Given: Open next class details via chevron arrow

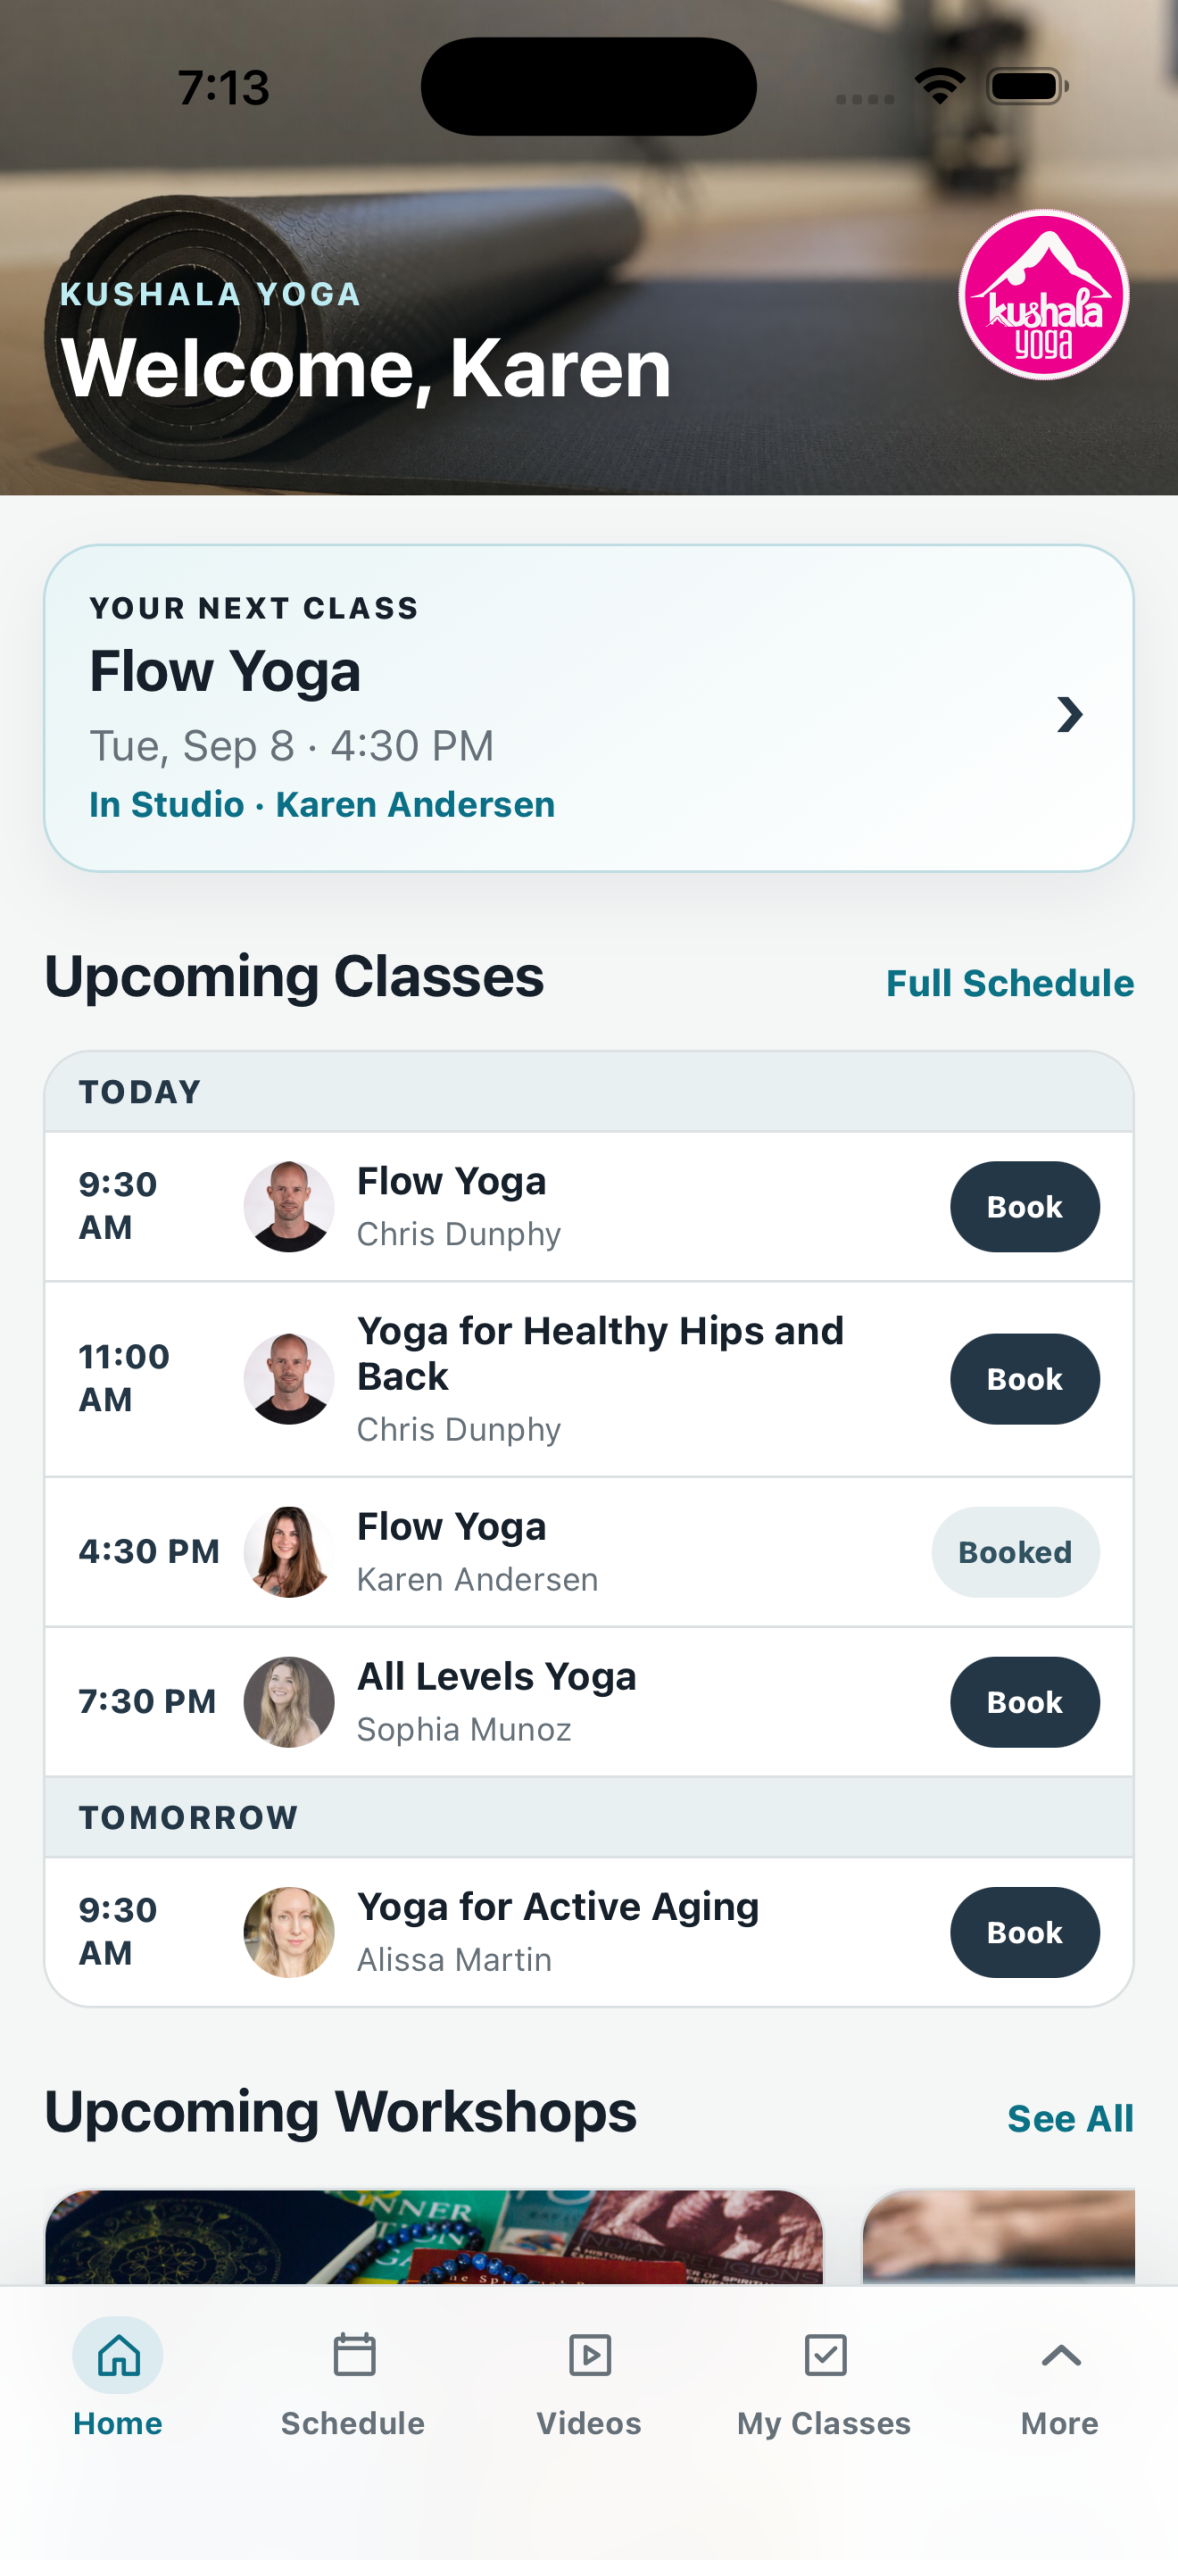Looking at the screenshot, I should [1069, 714].
